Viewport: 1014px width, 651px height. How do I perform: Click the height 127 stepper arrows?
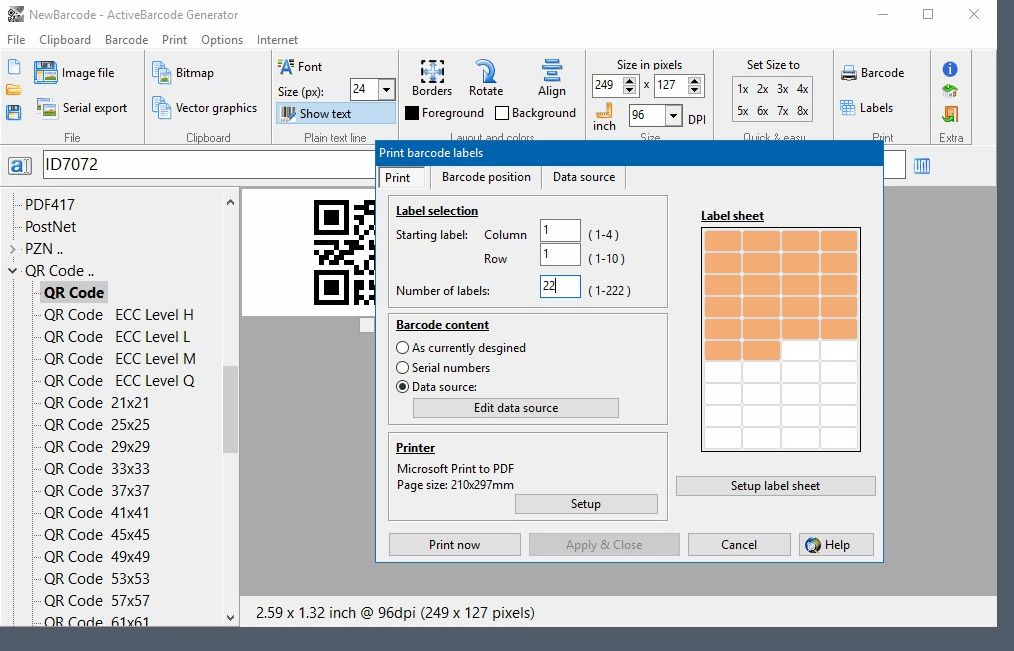(695, 85)
